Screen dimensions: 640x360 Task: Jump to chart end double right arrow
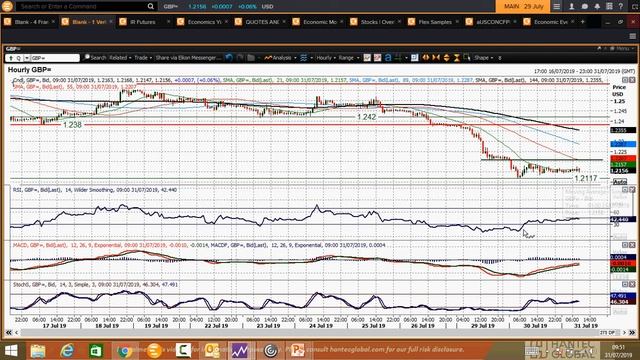coord(632,333)
